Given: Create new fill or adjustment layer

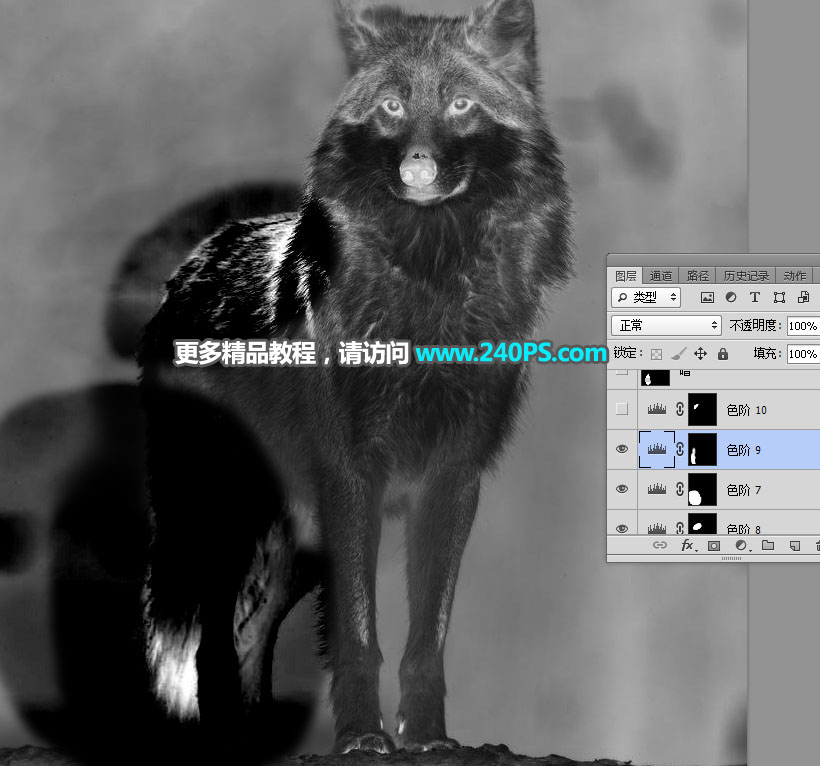Looking at the screenshot, I should point(742,546).
